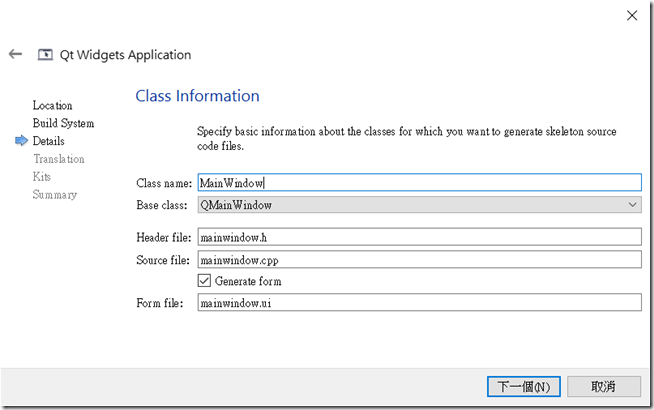654x410 pixels.
Task: Click the Class Information heading
Action: click(x=197, y=96)
